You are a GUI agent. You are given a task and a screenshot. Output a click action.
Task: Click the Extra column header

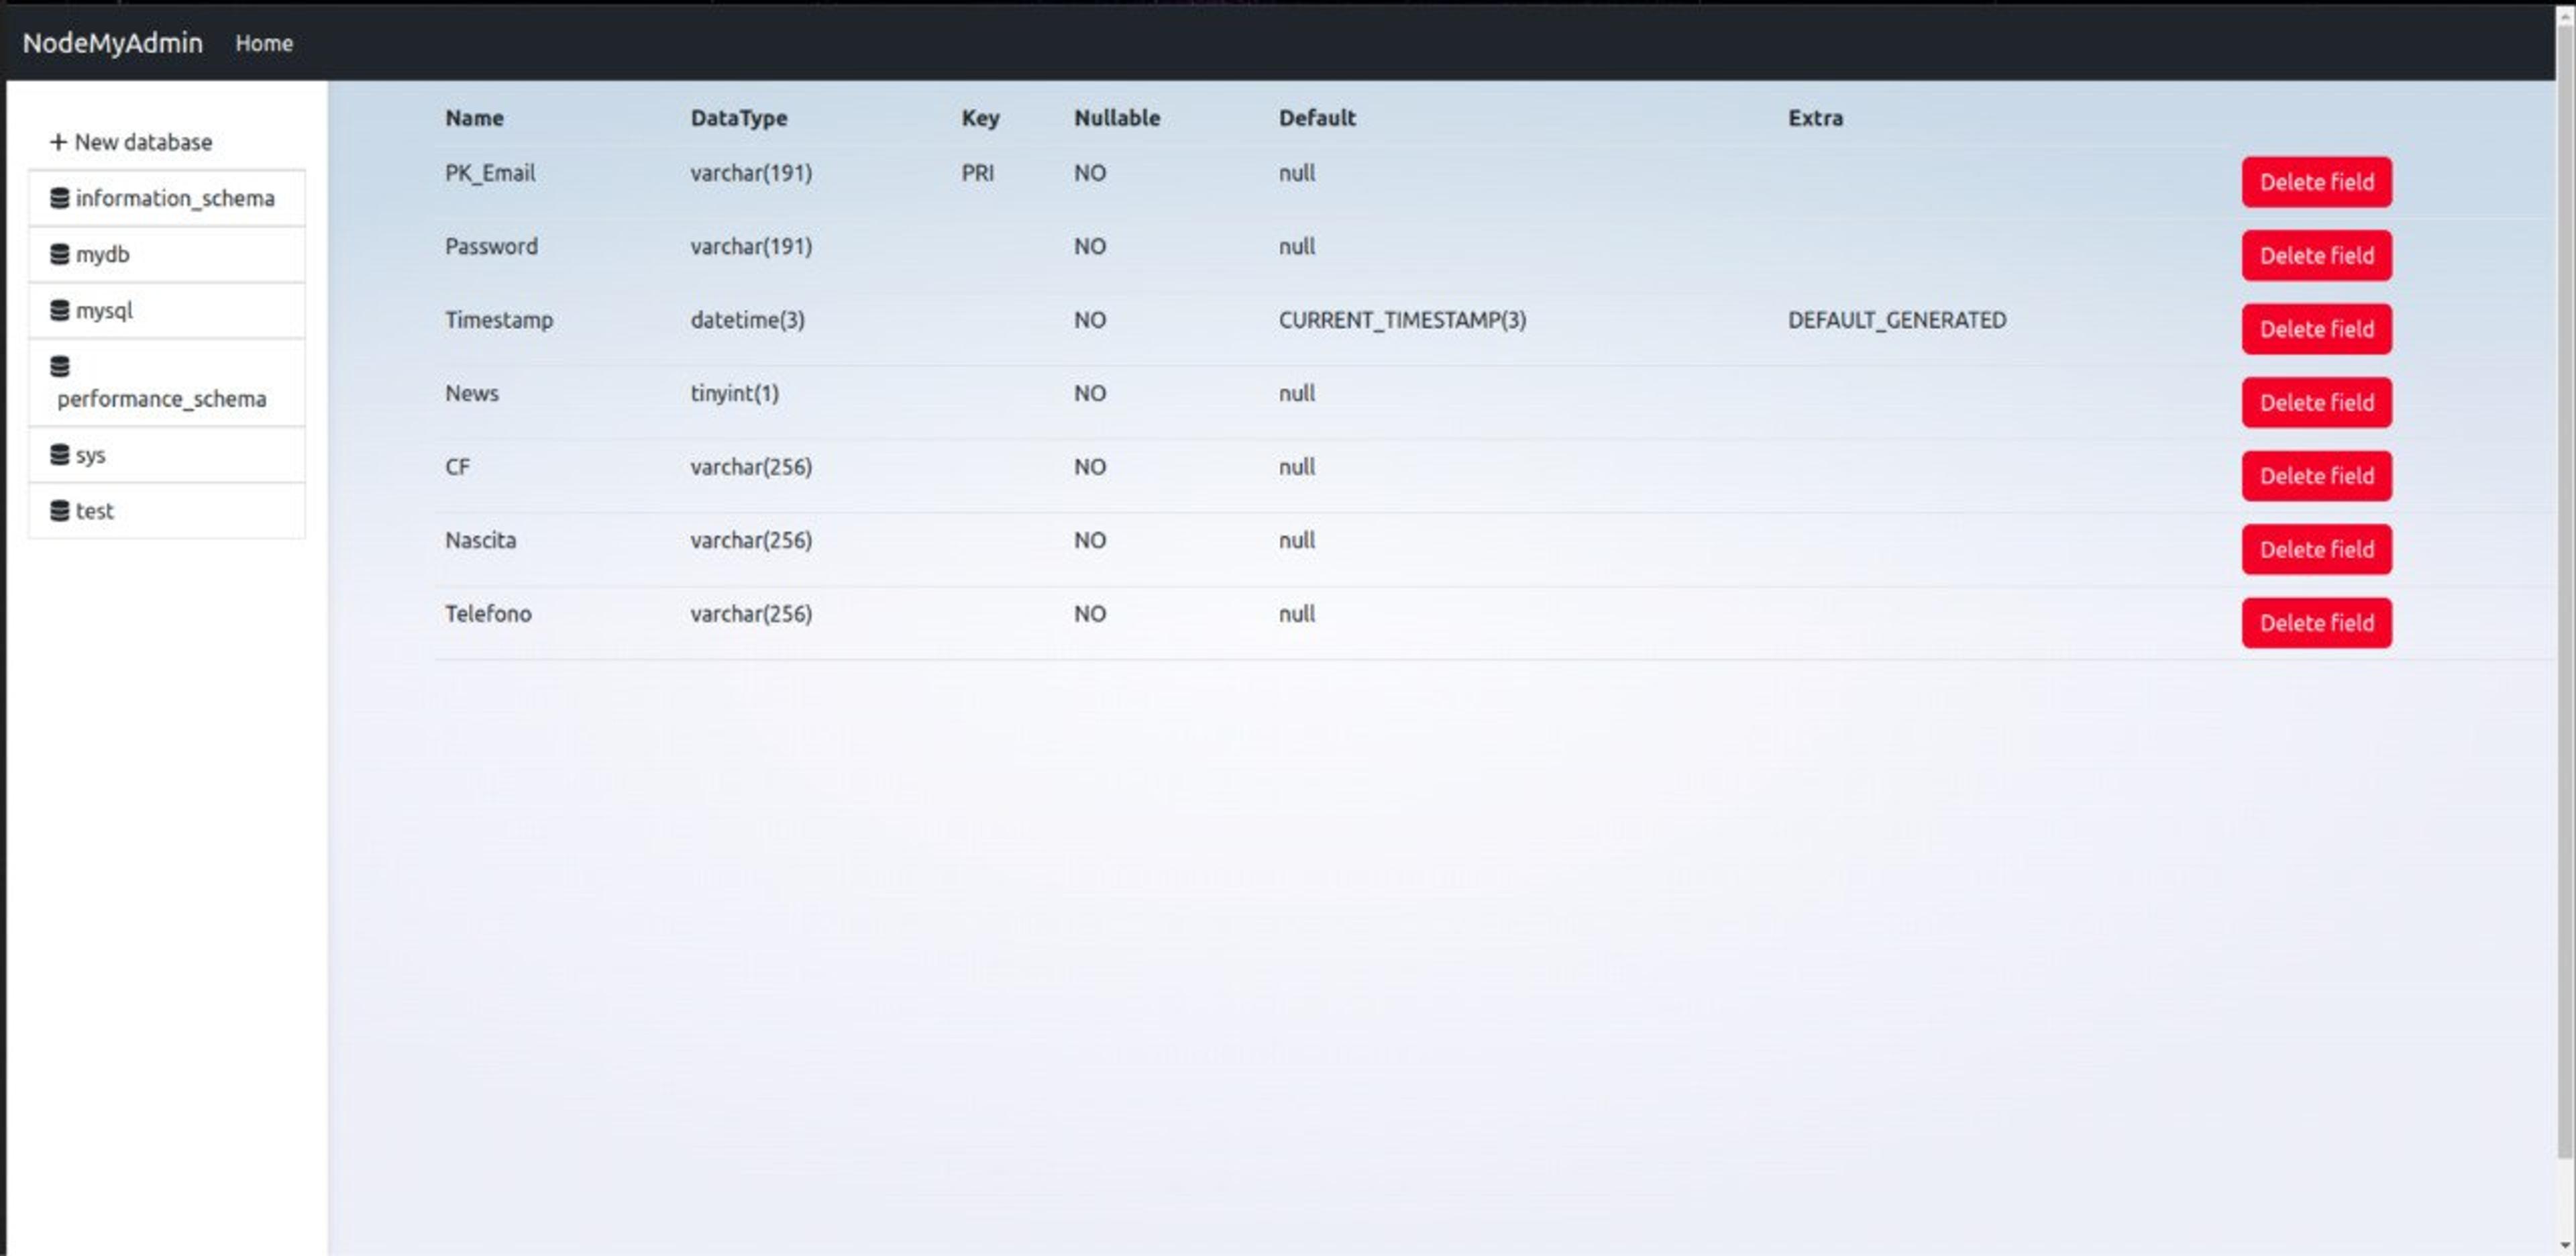pos(1815,118)
